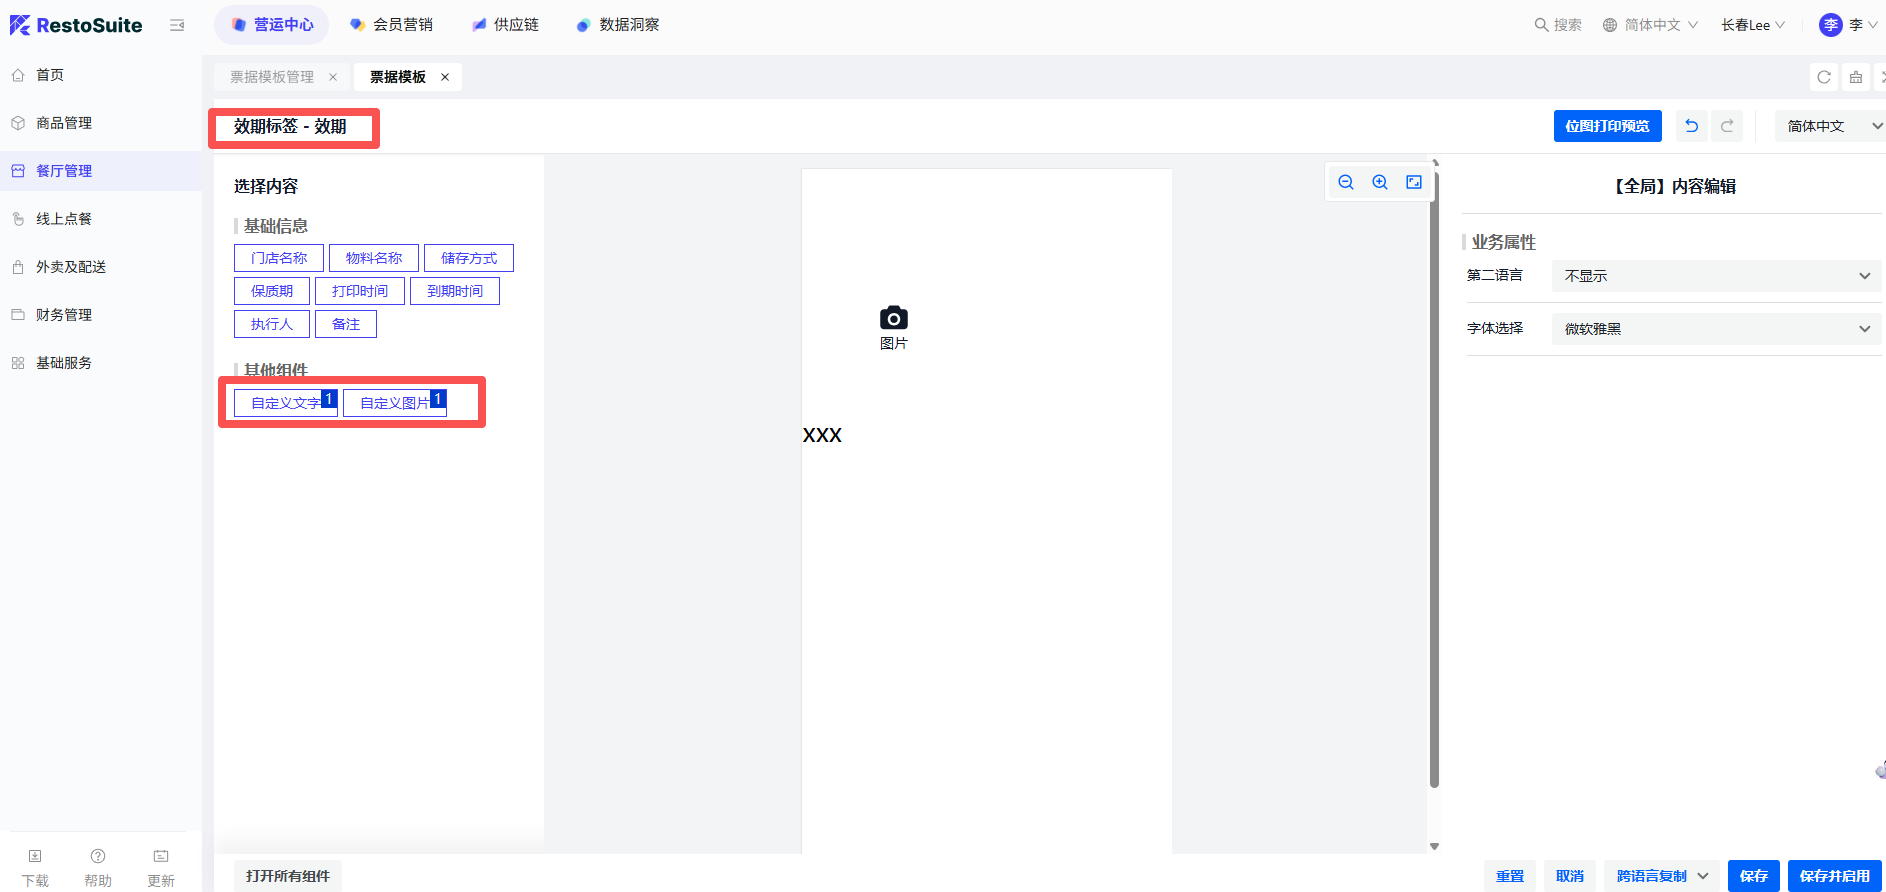The image size is (1886, 892).
Task: Undo the last template edit
Action: coord(1691,126)
